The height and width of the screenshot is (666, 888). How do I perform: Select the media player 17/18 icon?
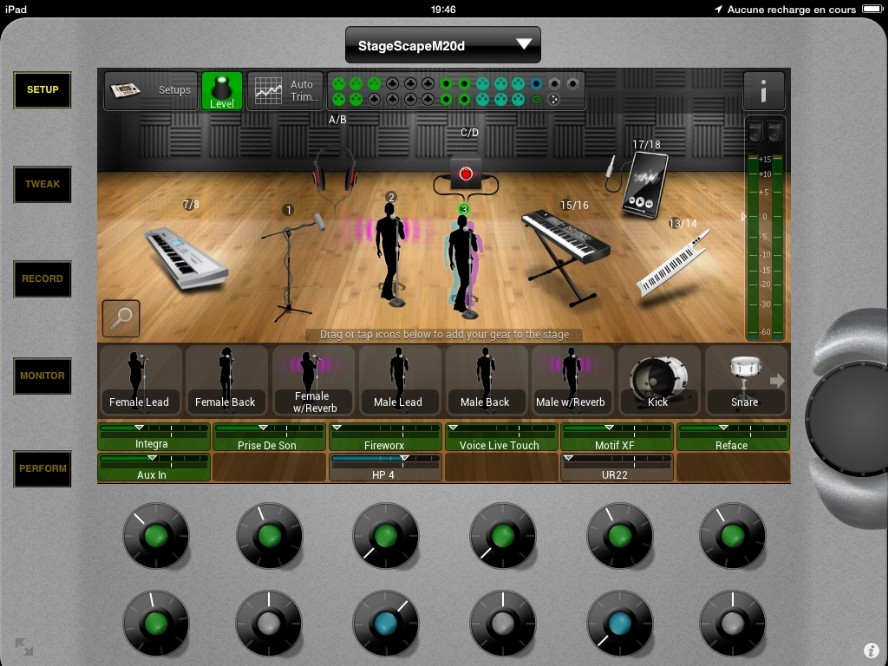(643, 185)
